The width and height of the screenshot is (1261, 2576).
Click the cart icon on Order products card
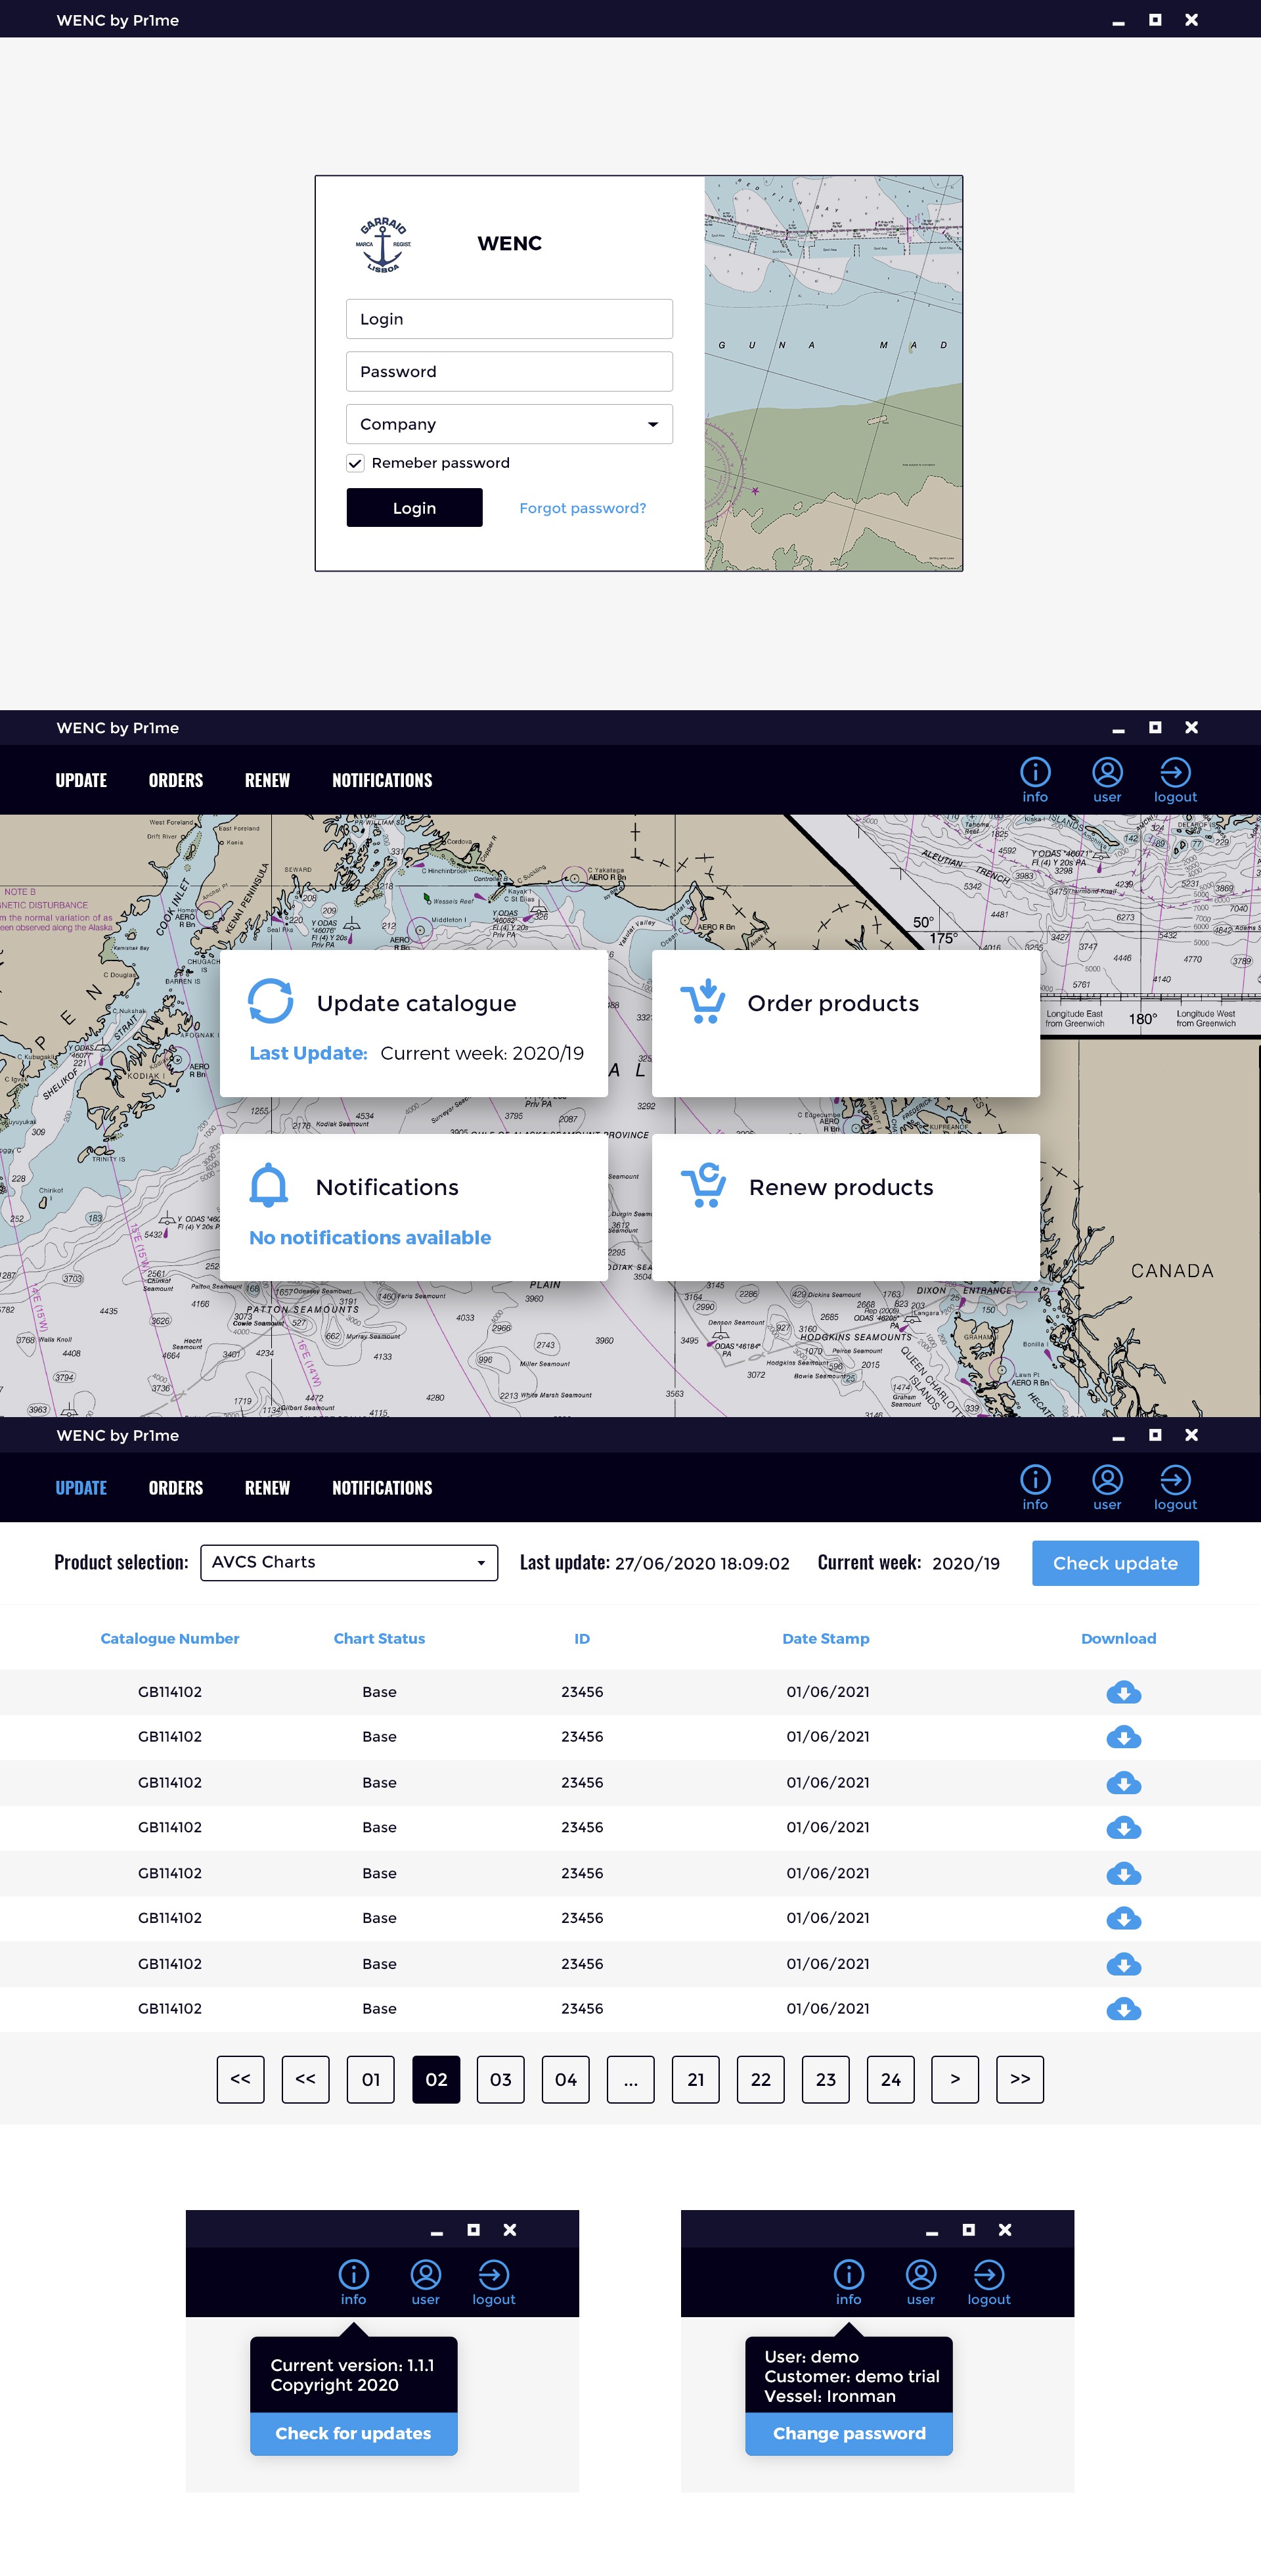tap(703, 1001)
